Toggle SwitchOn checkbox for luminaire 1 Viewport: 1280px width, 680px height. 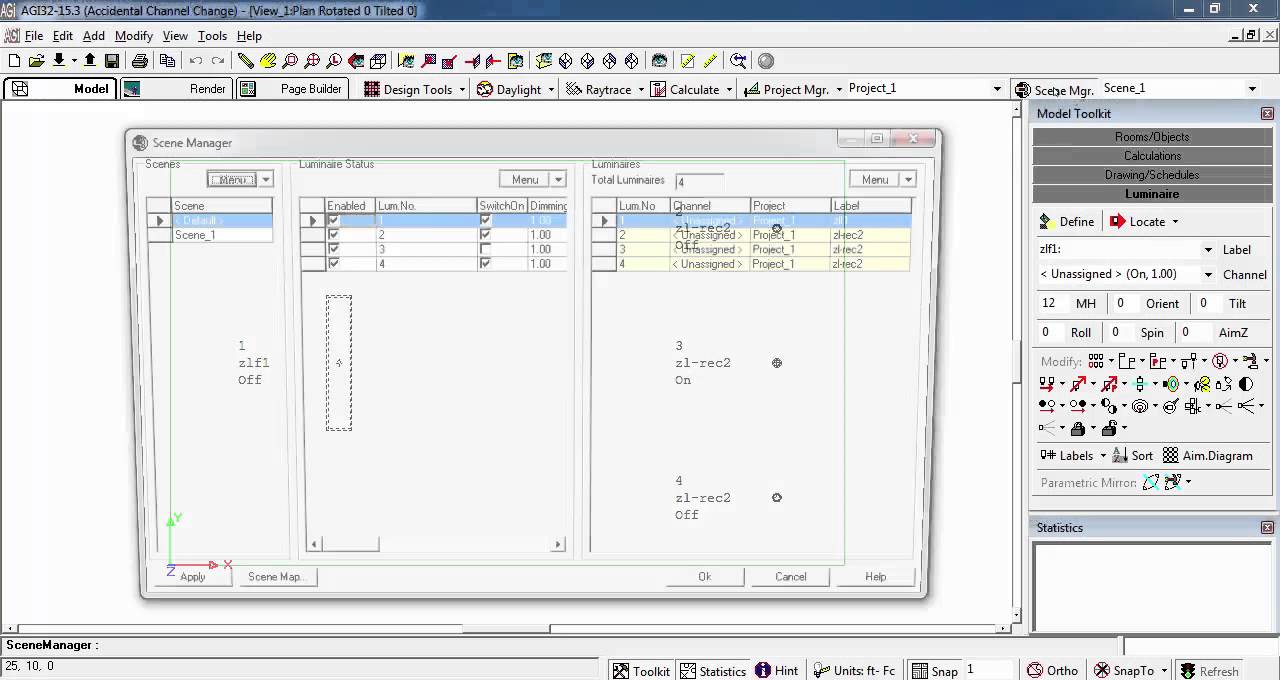[485, 220]
